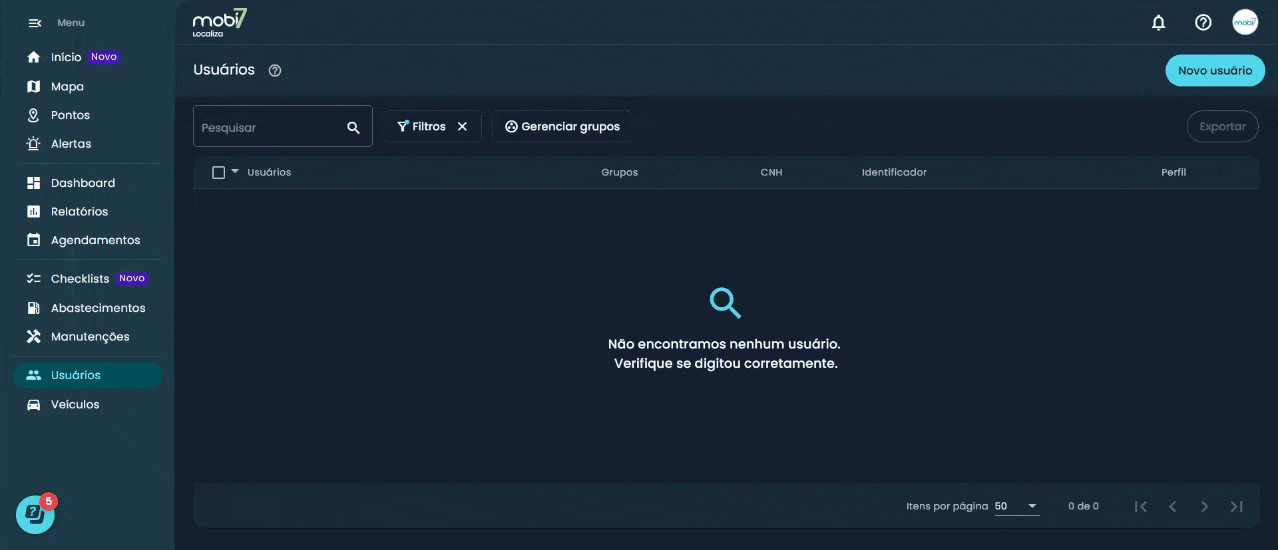Screen dimensions: 1278x550
Task: Open the help question mark icon in header
Action: tap(1203, 22)
